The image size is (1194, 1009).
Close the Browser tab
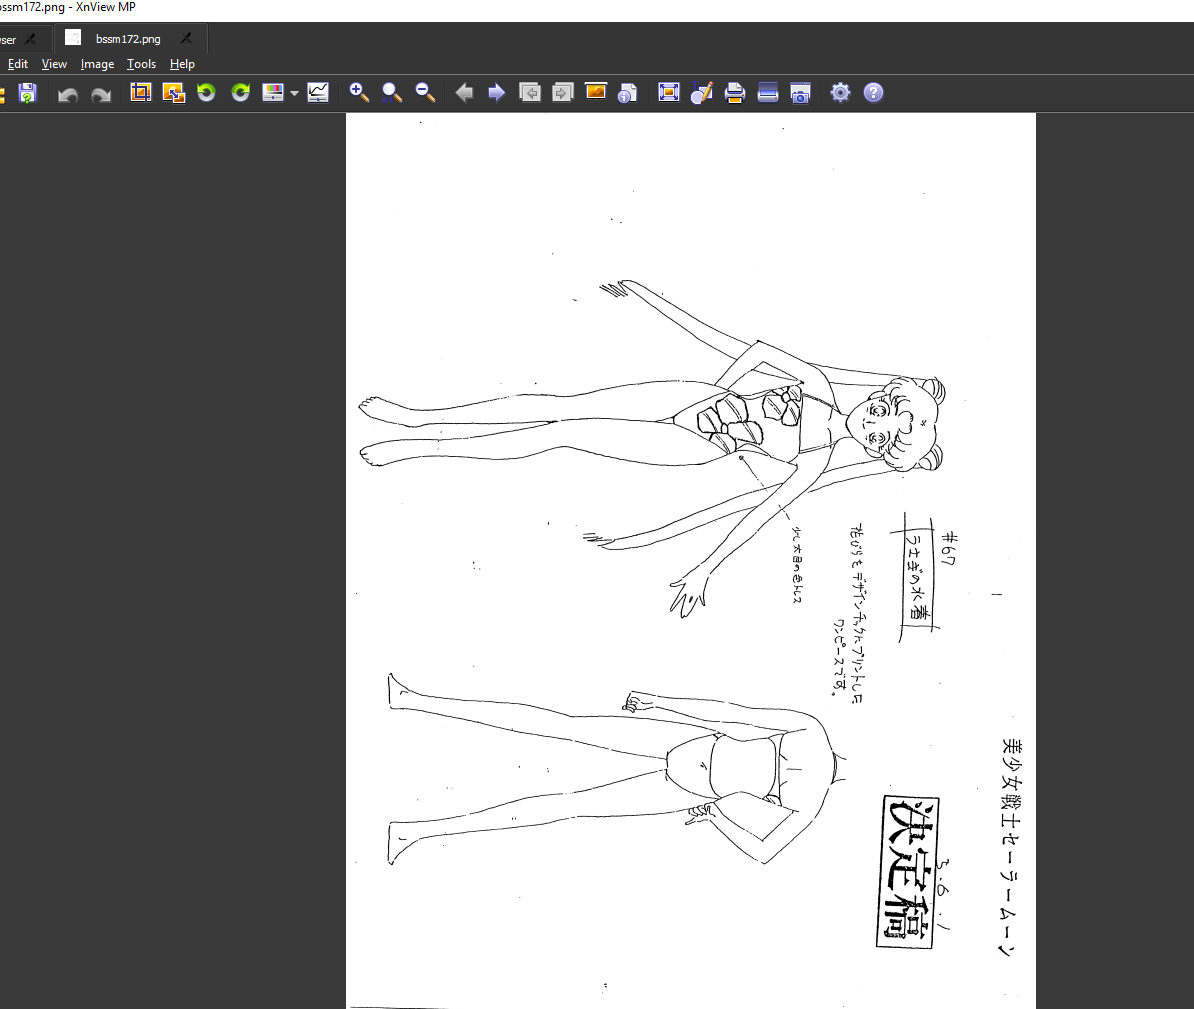(x=30, y=39)
